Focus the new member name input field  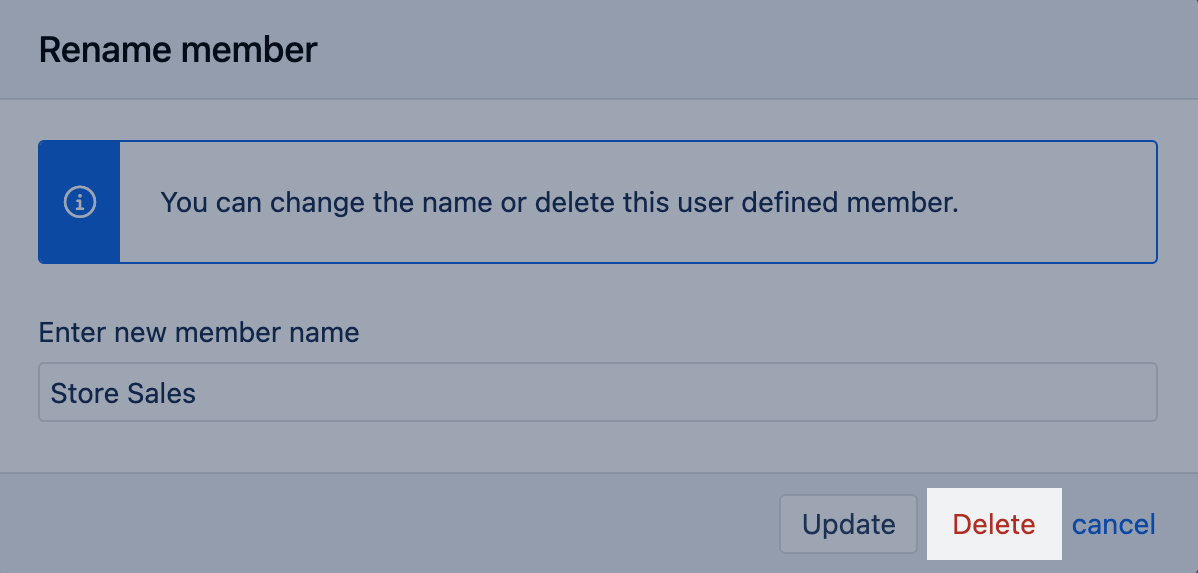point(597,392)
